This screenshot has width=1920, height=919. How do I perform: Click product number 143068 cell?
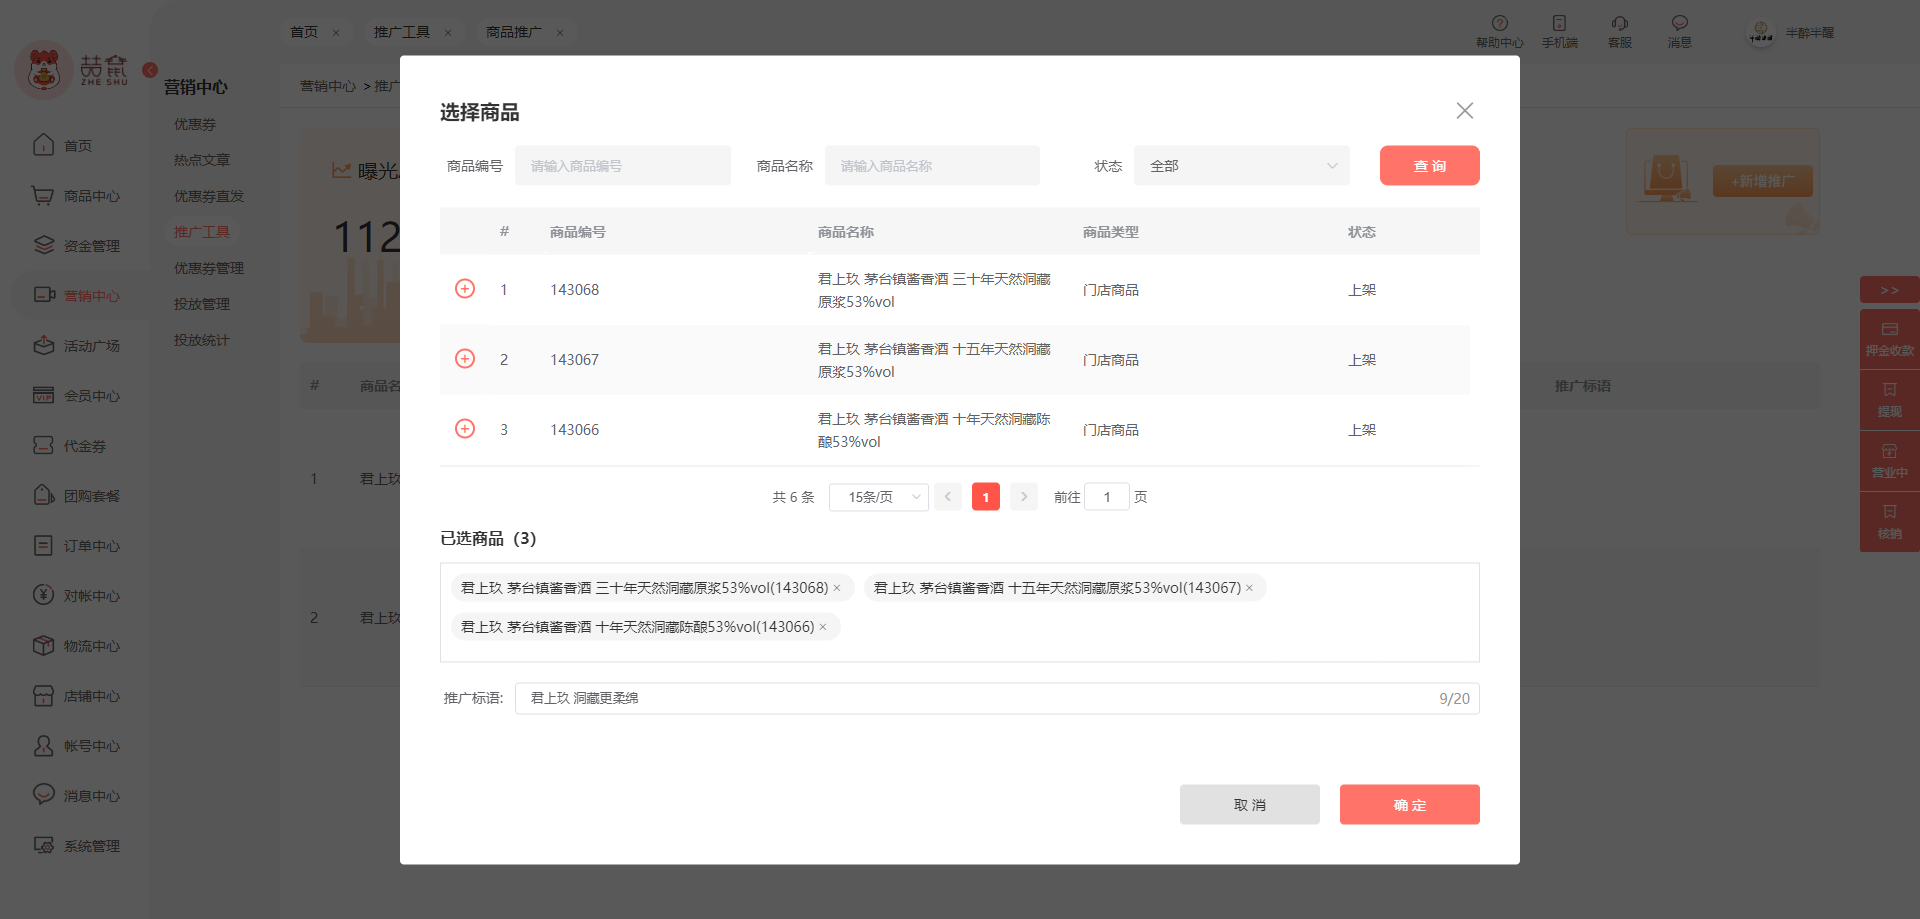click(x=574, y=290)
